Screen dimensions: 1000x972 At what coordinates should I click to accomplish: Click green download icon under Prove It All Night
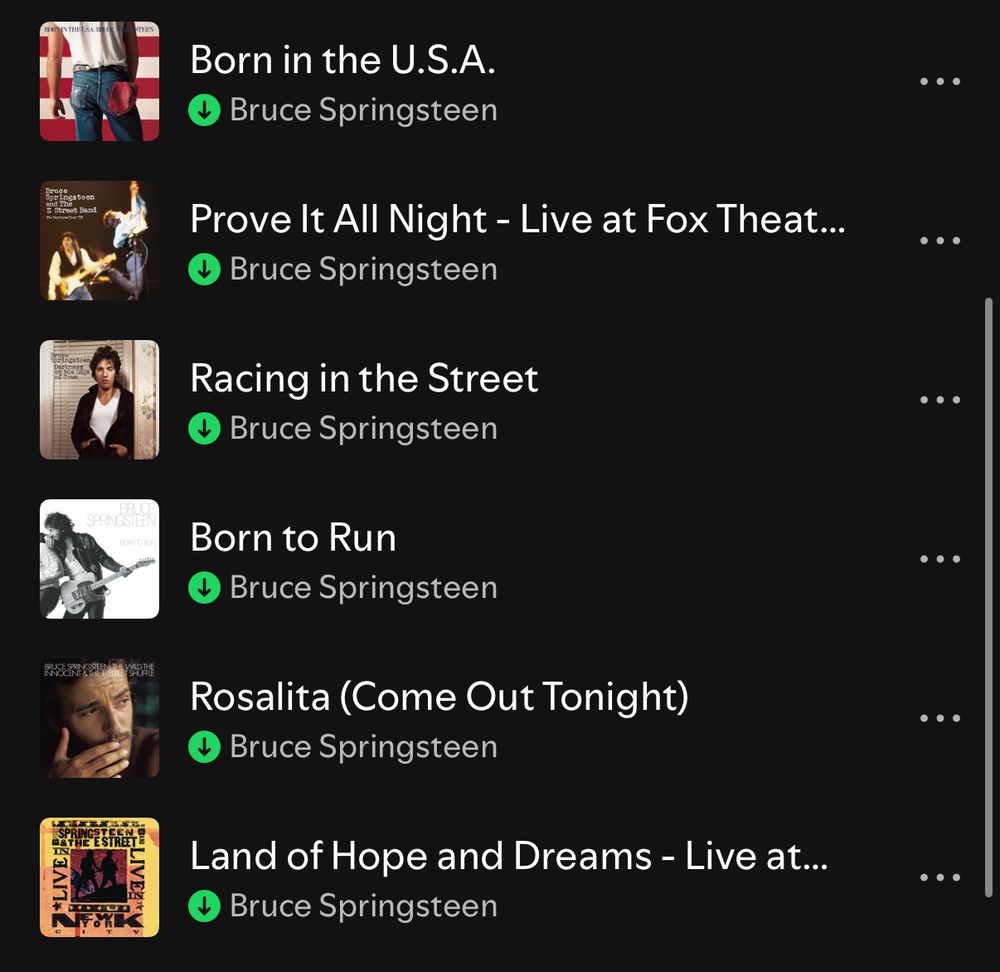(205, 269)
